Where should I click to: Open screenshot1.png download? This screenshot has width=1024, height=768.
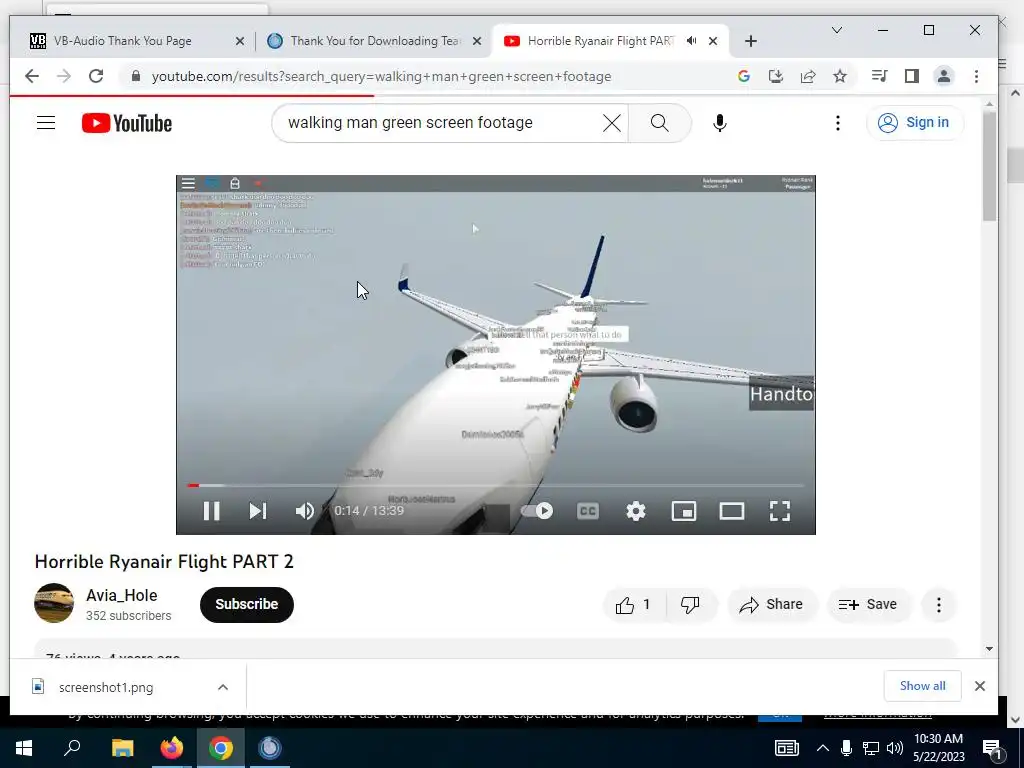[106, 687]
